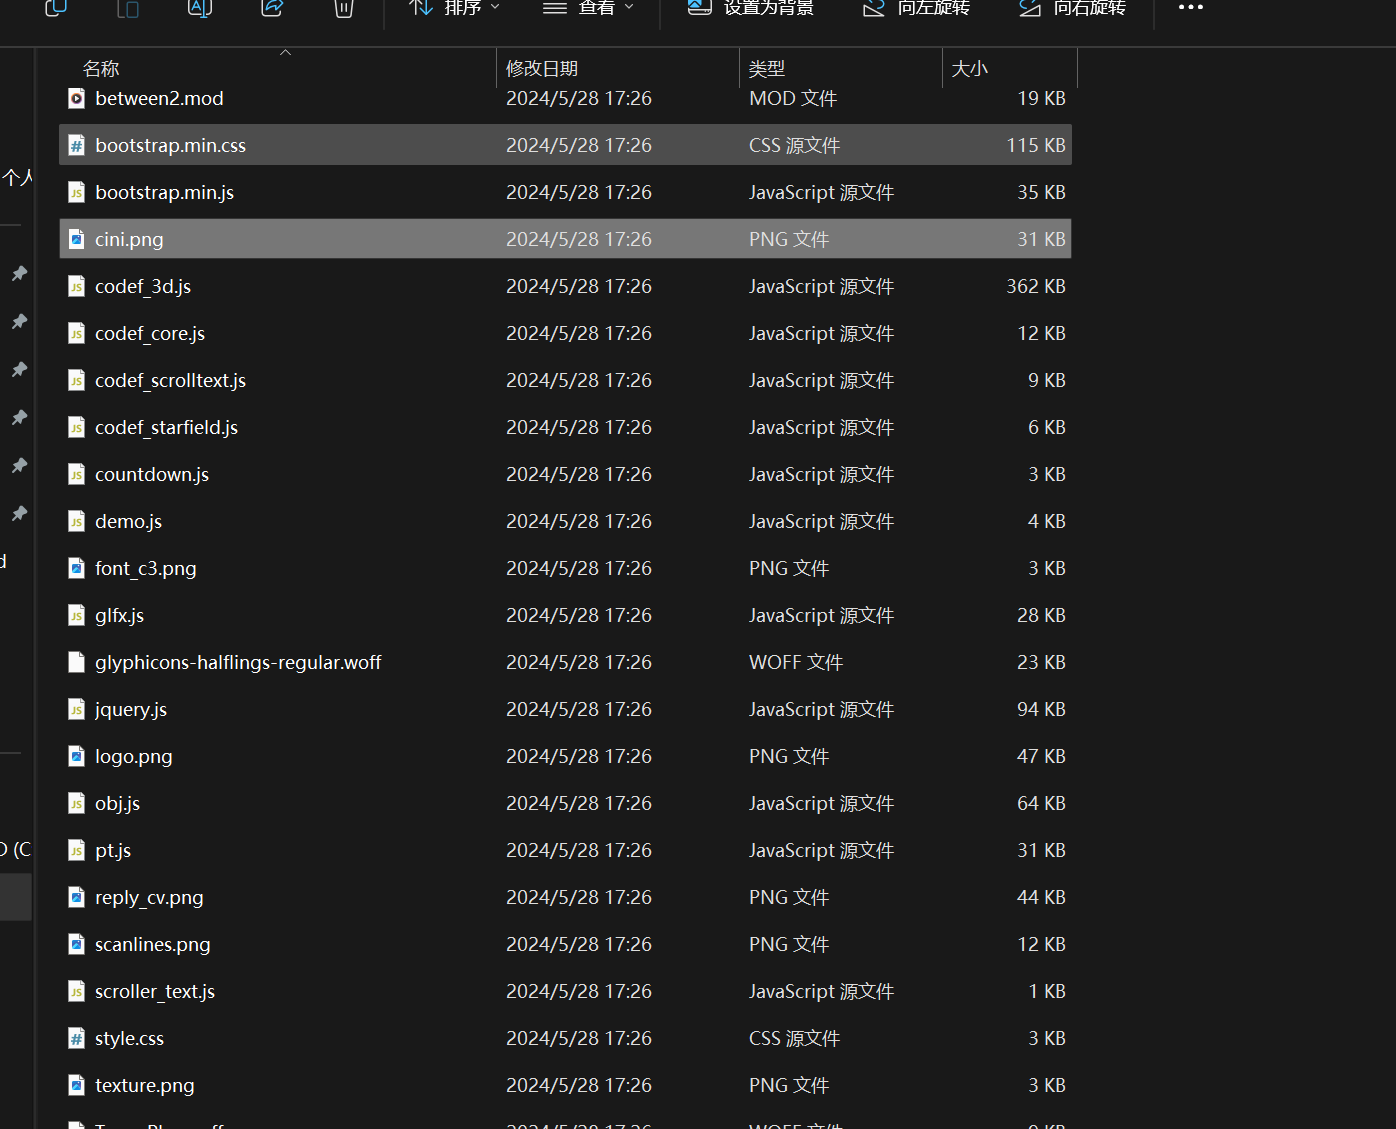Sort by the 大小 column header

pyautogui.click(x=970, y=68)
